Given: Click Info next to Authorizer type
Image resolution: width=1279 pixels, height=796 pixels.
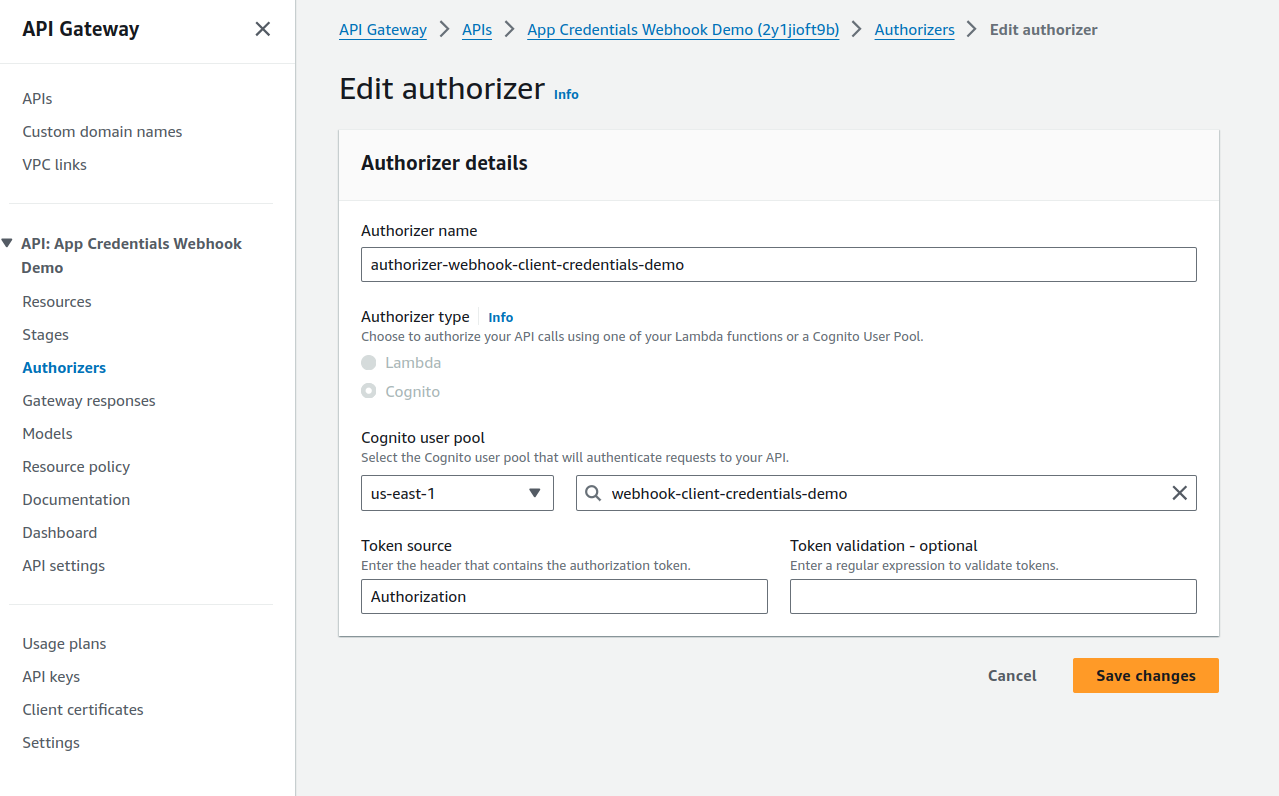Looking at the screenshot, I should click(500, 317).
